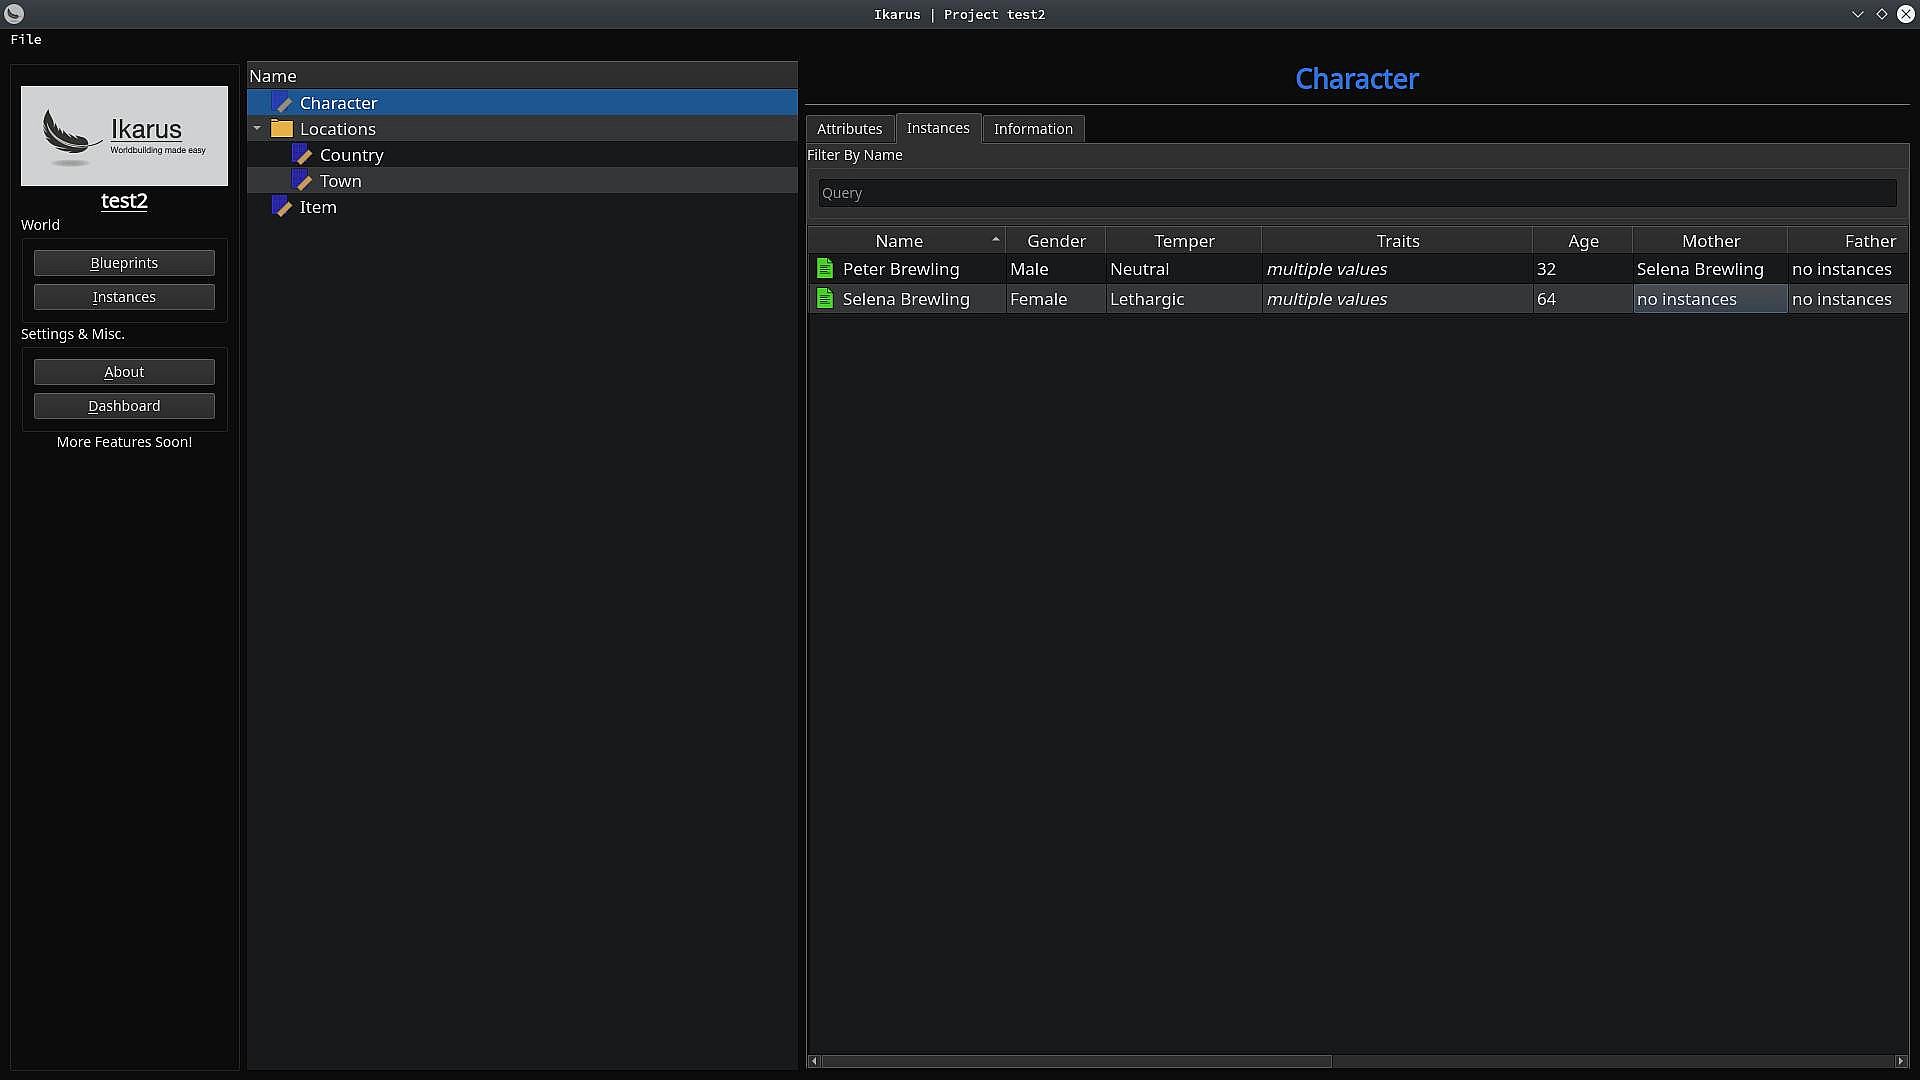Click the Town blueprint icon
This screenshot has width=1920, height=1080.
302,181
